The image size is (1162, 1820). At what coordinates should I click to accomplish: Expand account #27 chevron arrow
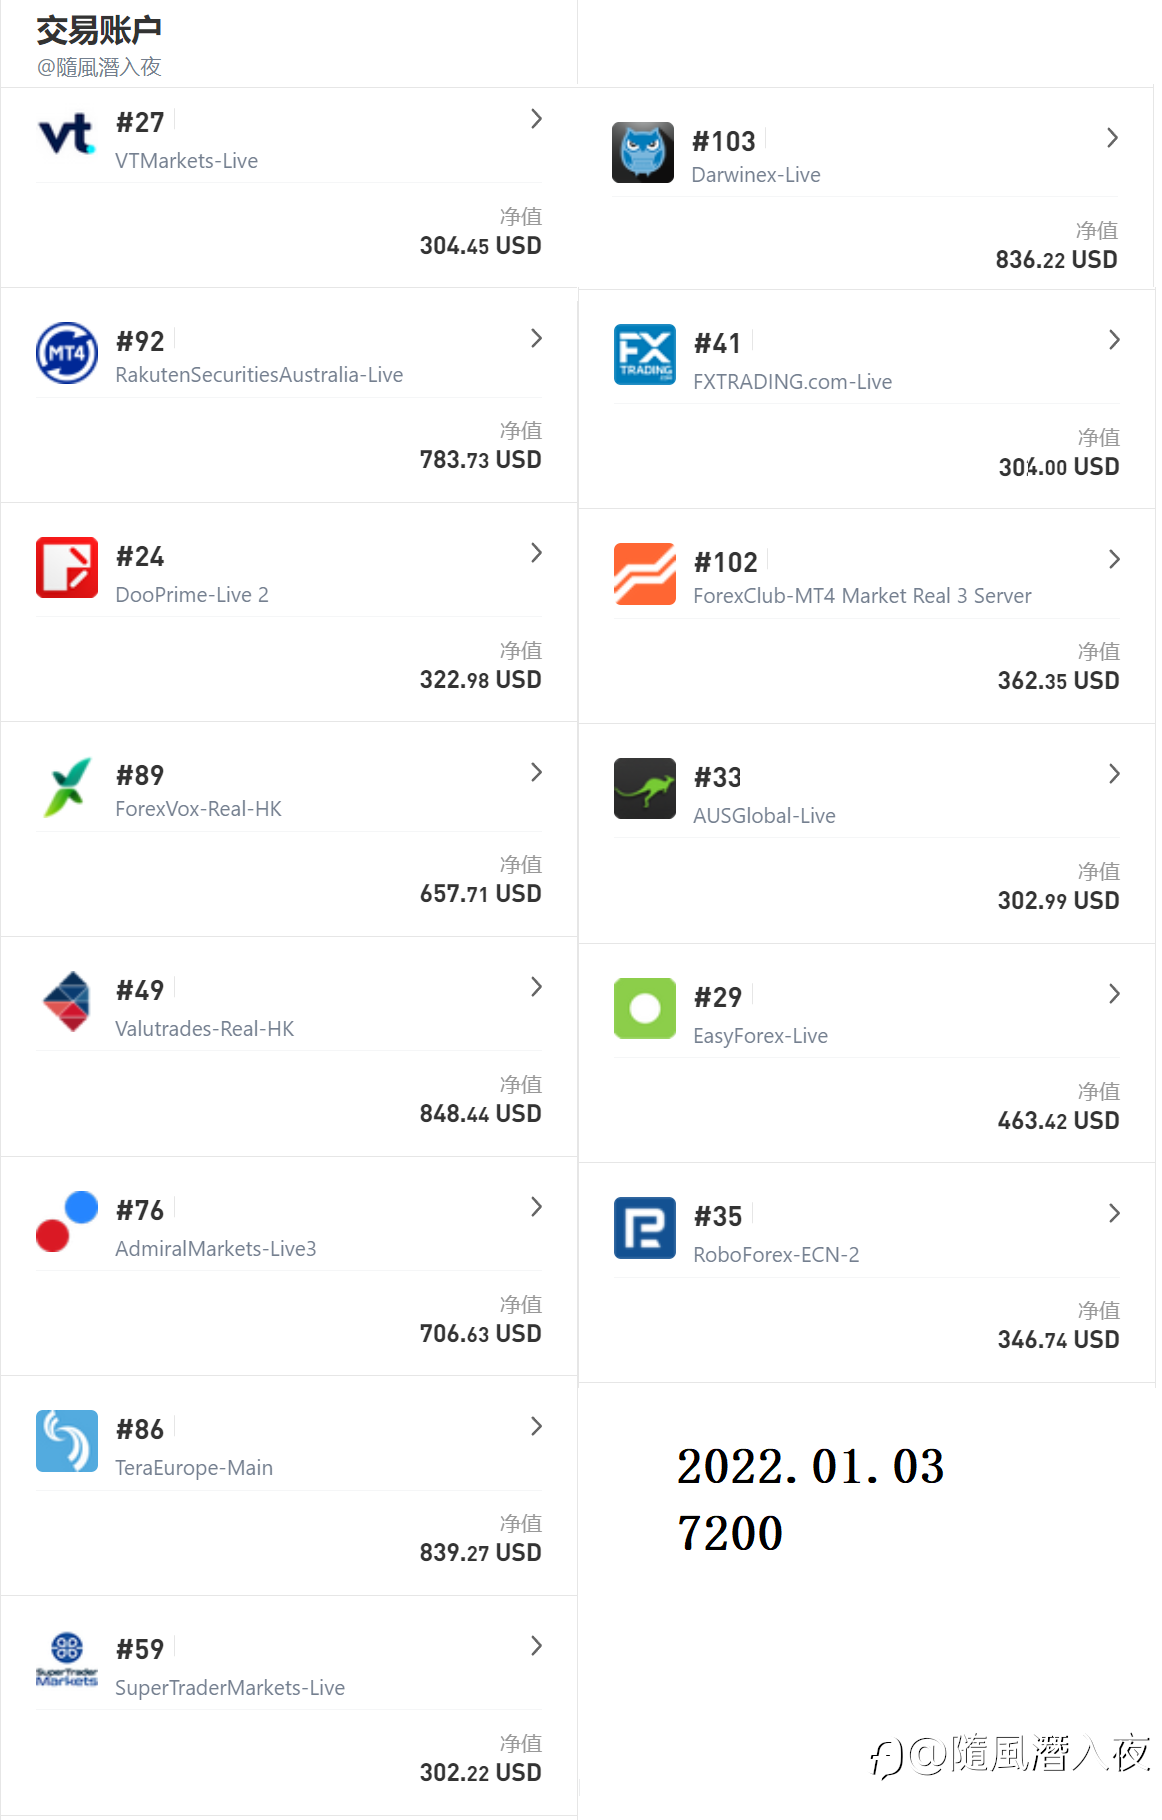(537, 119)
